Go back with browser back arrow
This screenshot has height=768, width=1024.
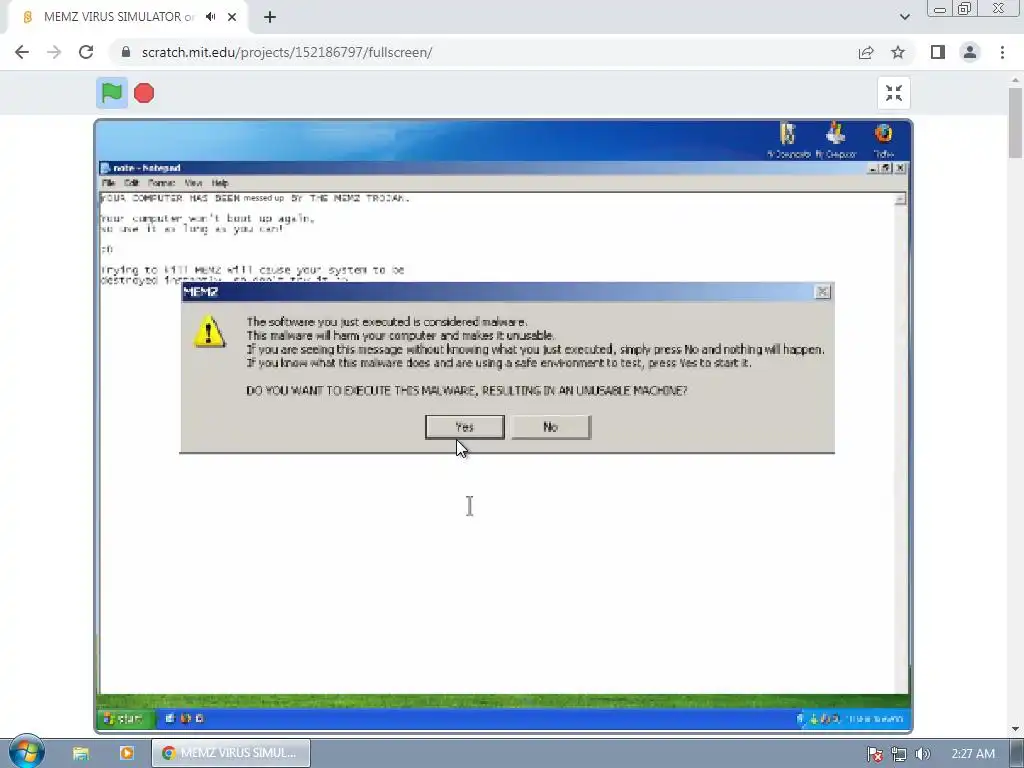pyautogui.click(x=22, y=52)
